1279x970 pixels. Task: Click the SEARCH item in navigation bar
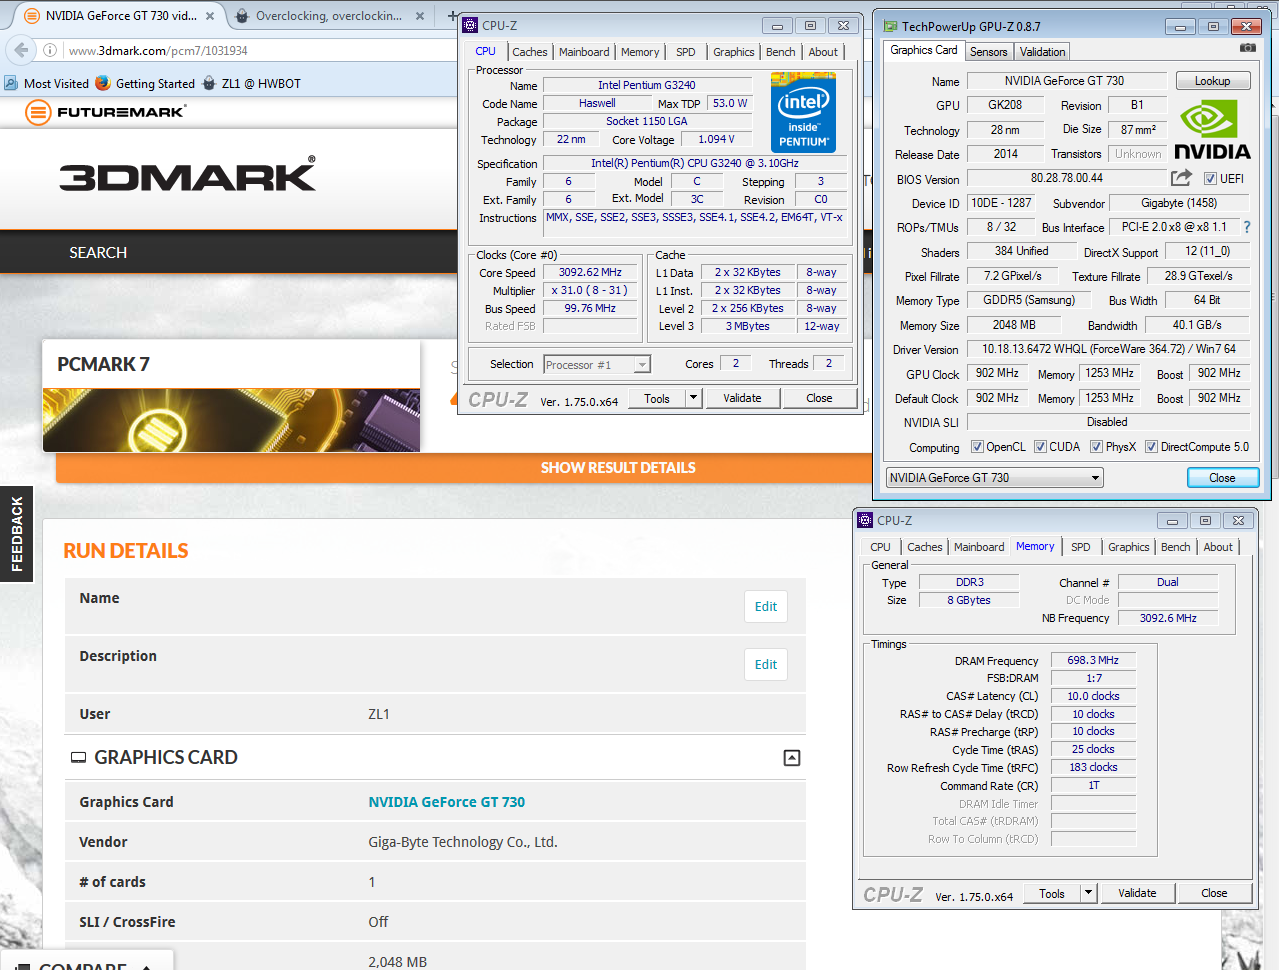point(98,253)
